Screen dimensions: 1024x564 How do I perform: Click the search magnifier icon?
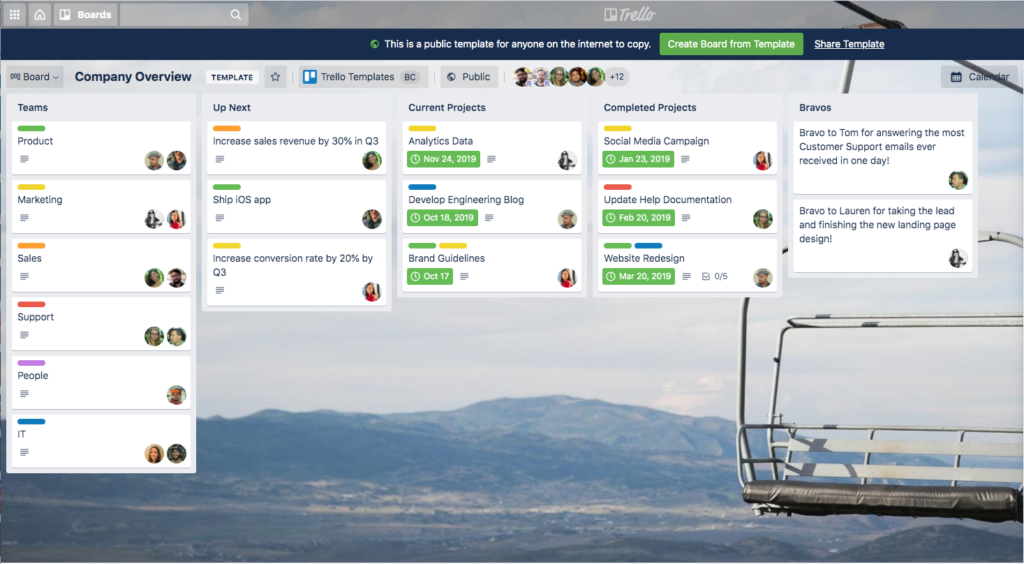point(236,14)
